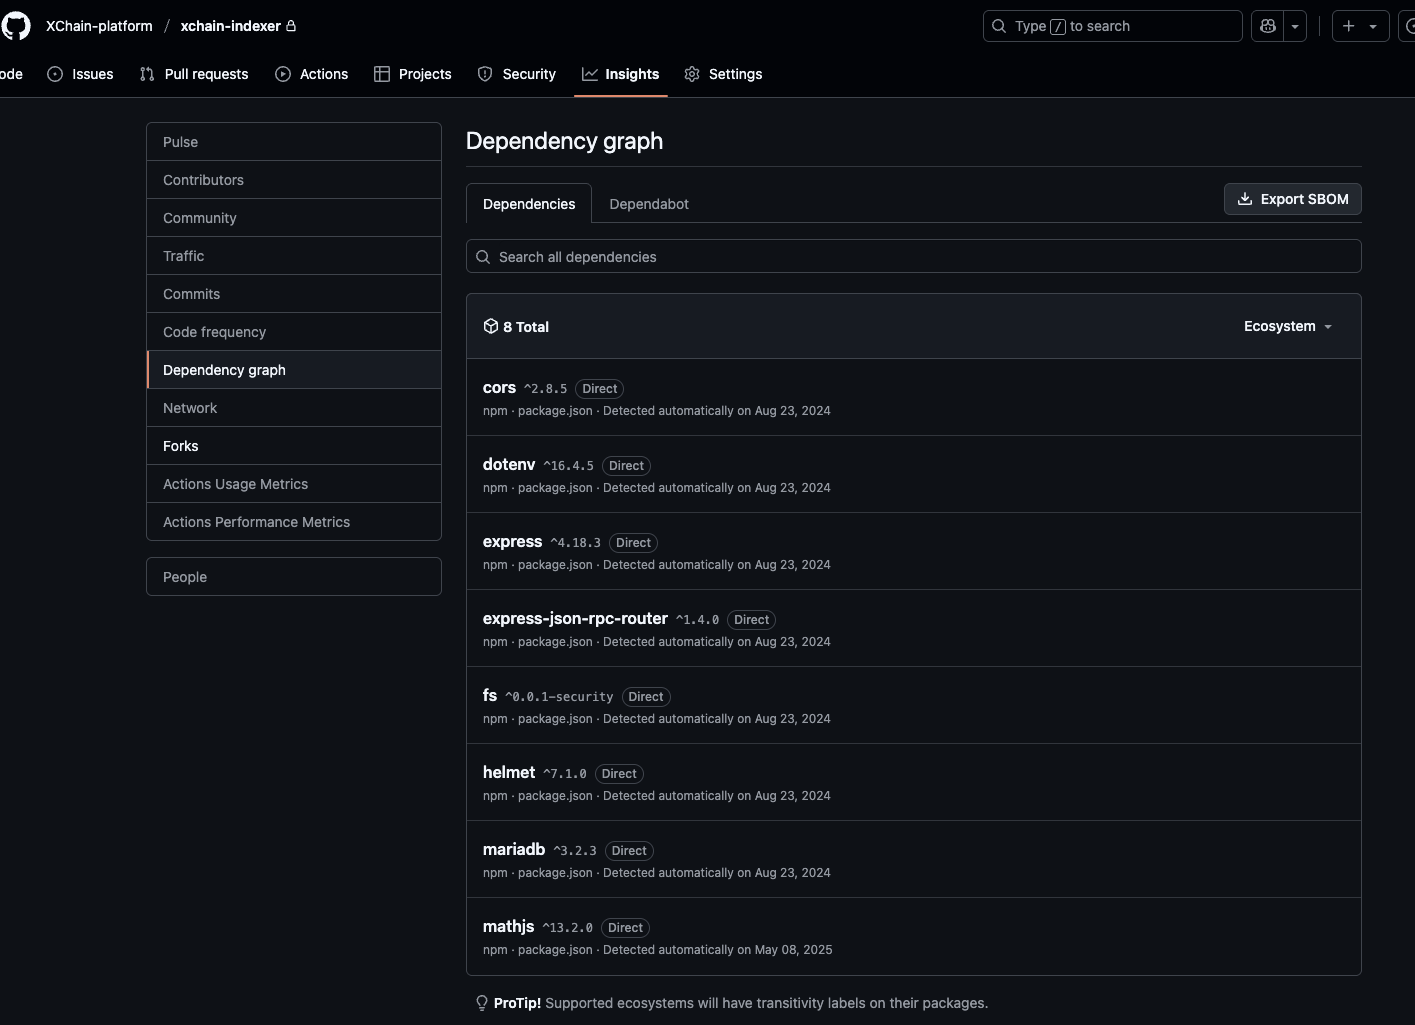Open XChain-platform organization link
Screen dimensions: 1415x1025
[99, 26]
